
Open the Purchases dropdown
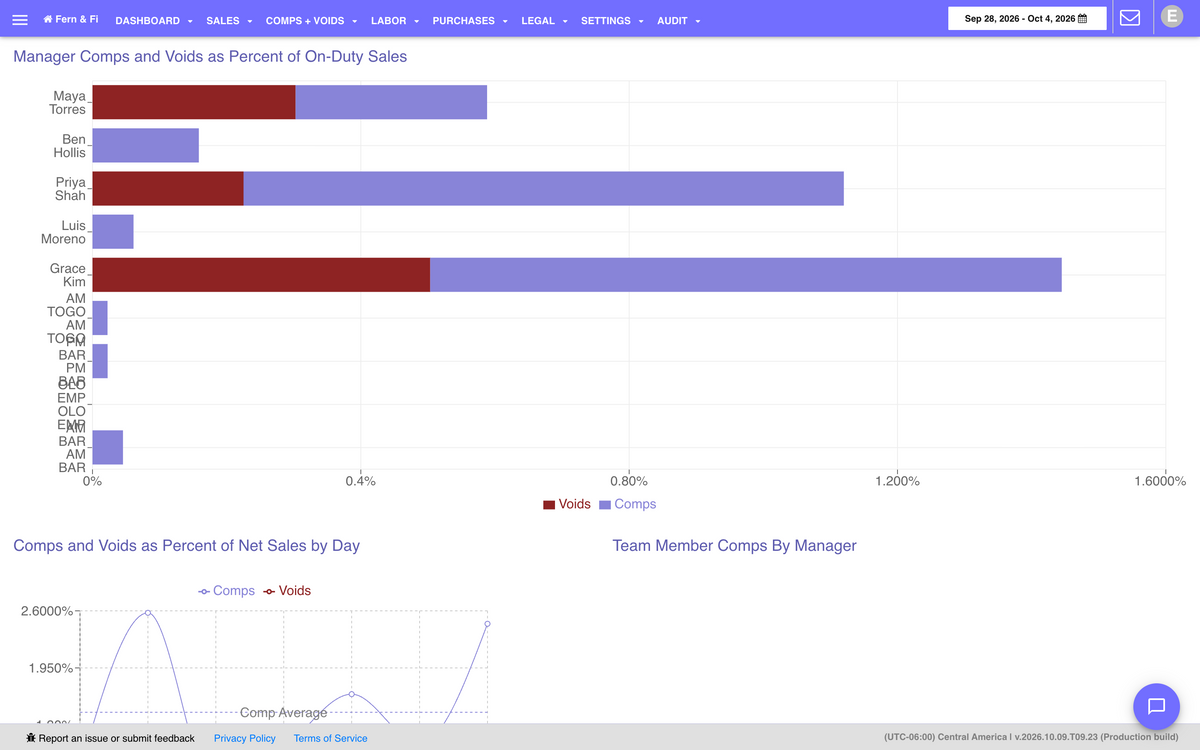click(x=470, y=21)
